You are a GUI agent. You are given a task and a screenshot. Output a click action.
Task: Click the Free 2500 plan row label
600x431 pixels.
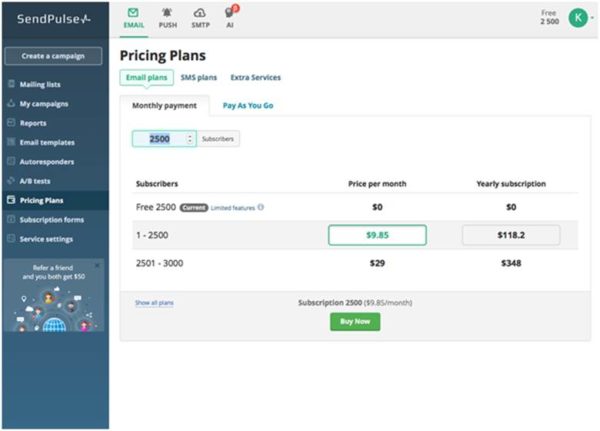(156, 207)
